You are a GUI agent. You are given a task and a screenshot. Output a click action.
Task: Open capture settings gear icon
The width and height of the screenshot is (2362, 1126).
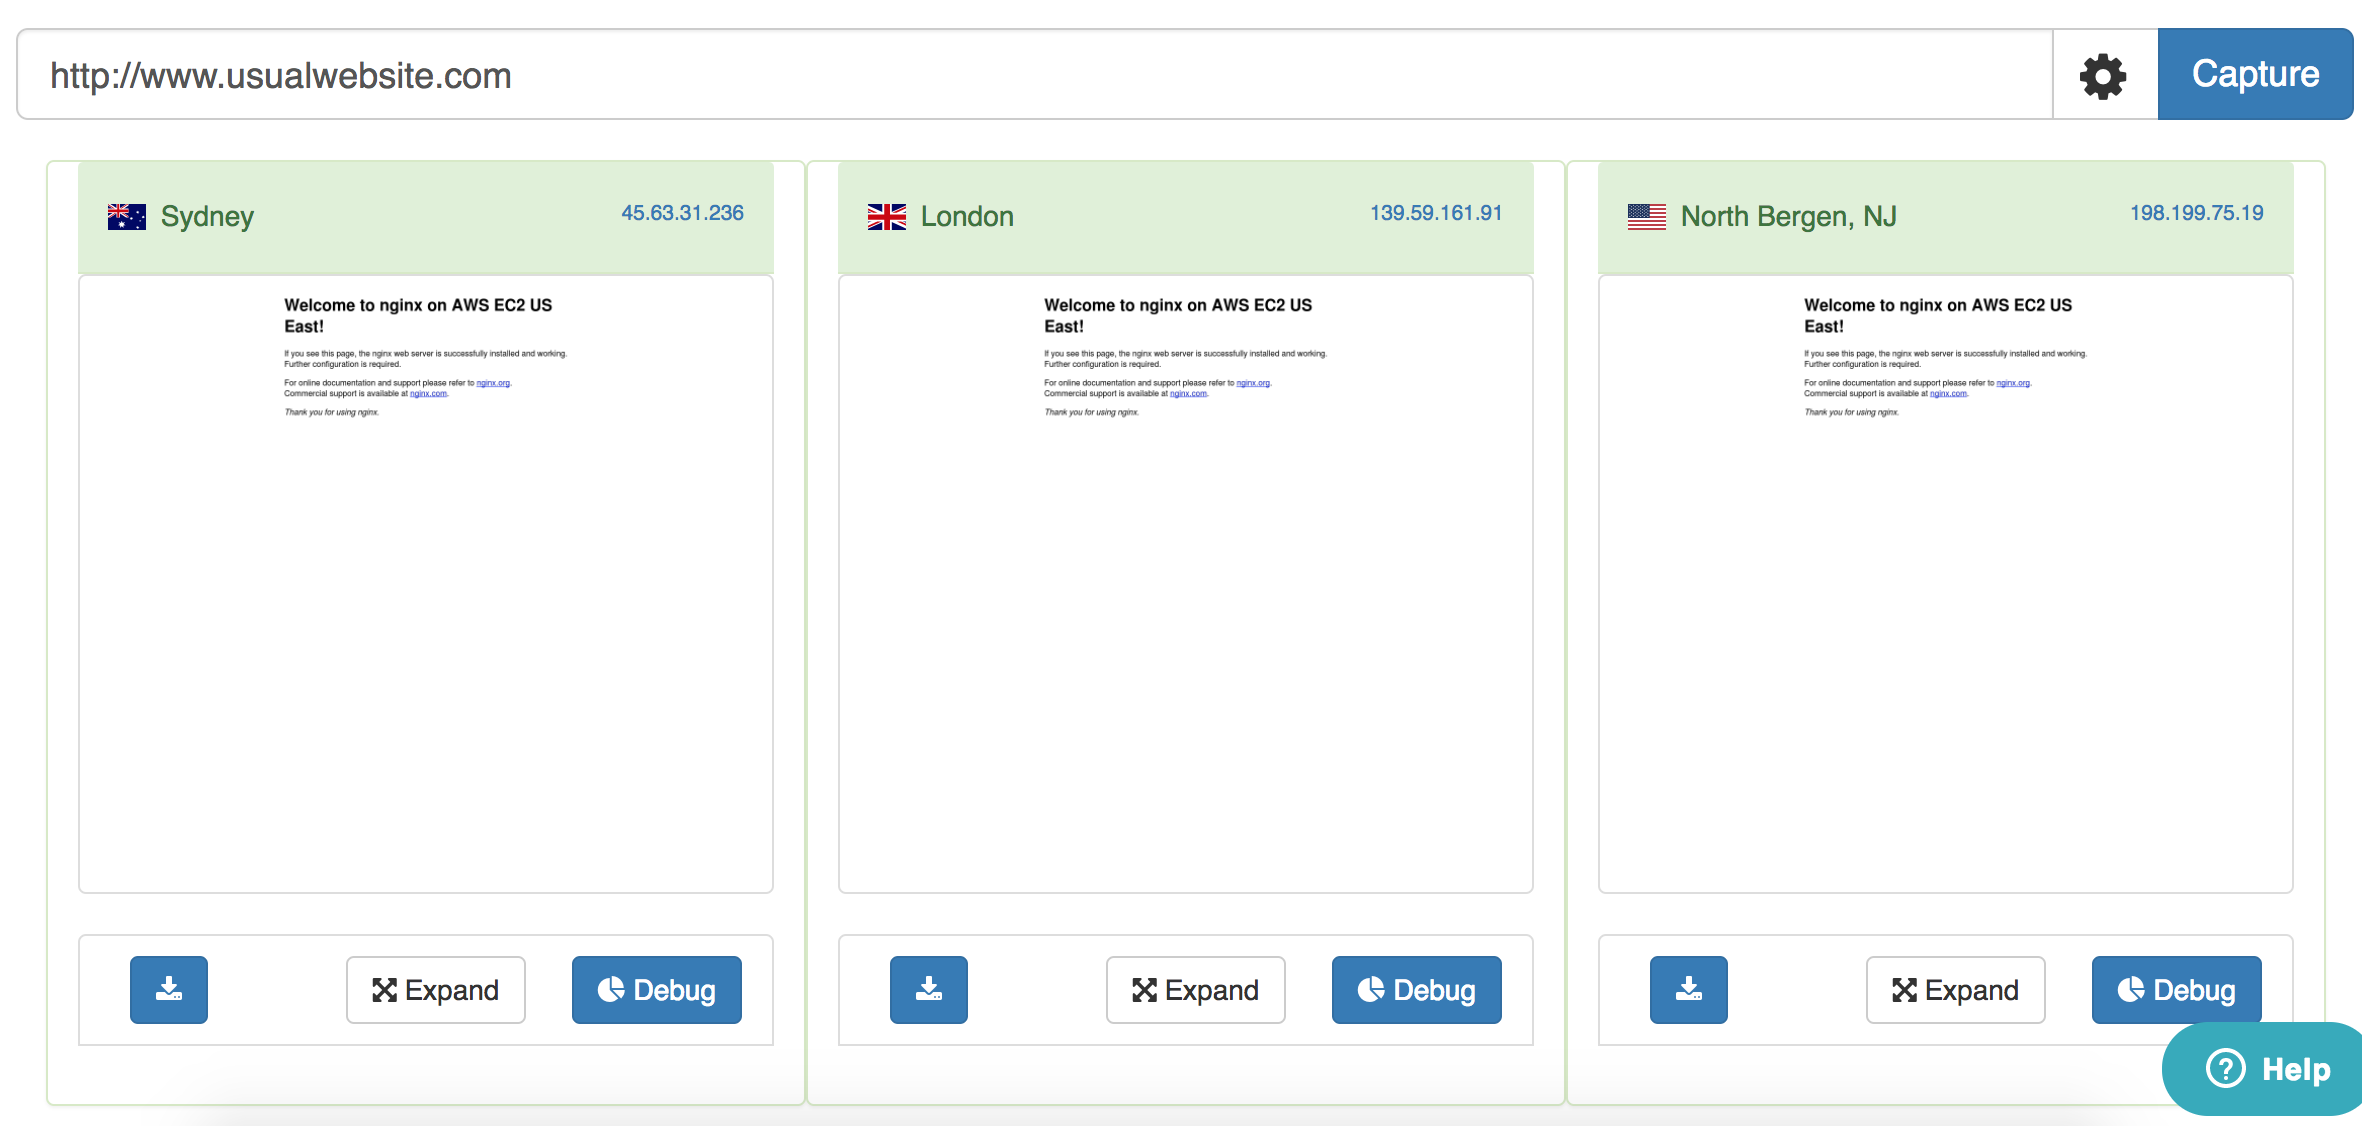point(2104,75)
